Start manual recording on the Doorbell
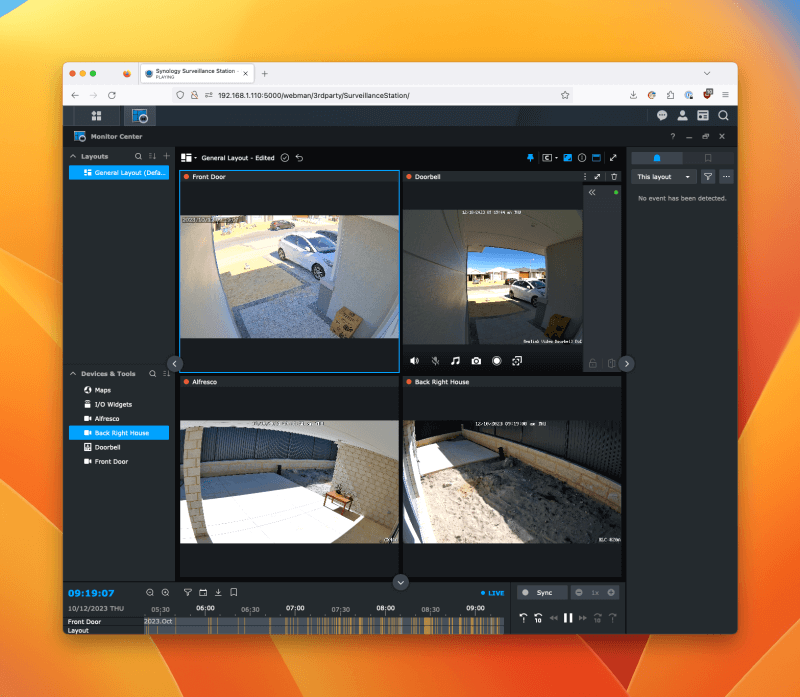800x697 pixels. pyautogui.click(x=496, y=361)
